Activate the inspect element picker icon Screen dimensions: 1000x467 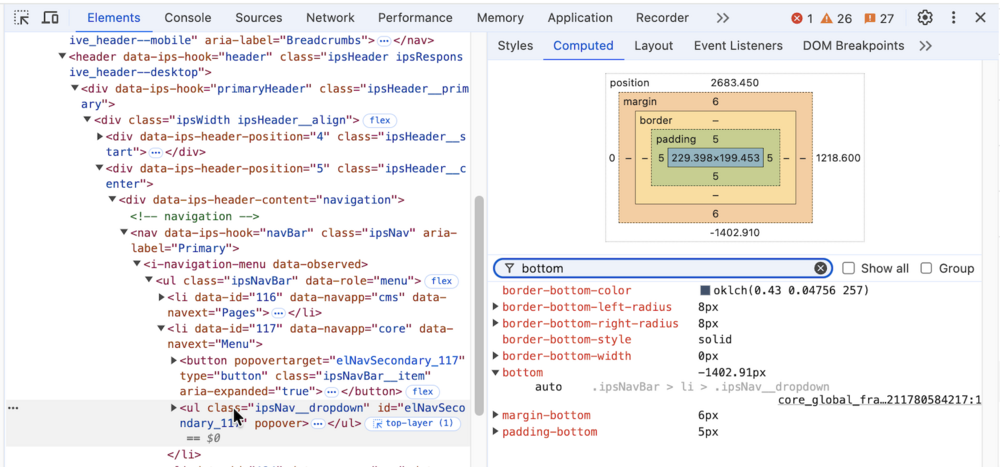22,18
